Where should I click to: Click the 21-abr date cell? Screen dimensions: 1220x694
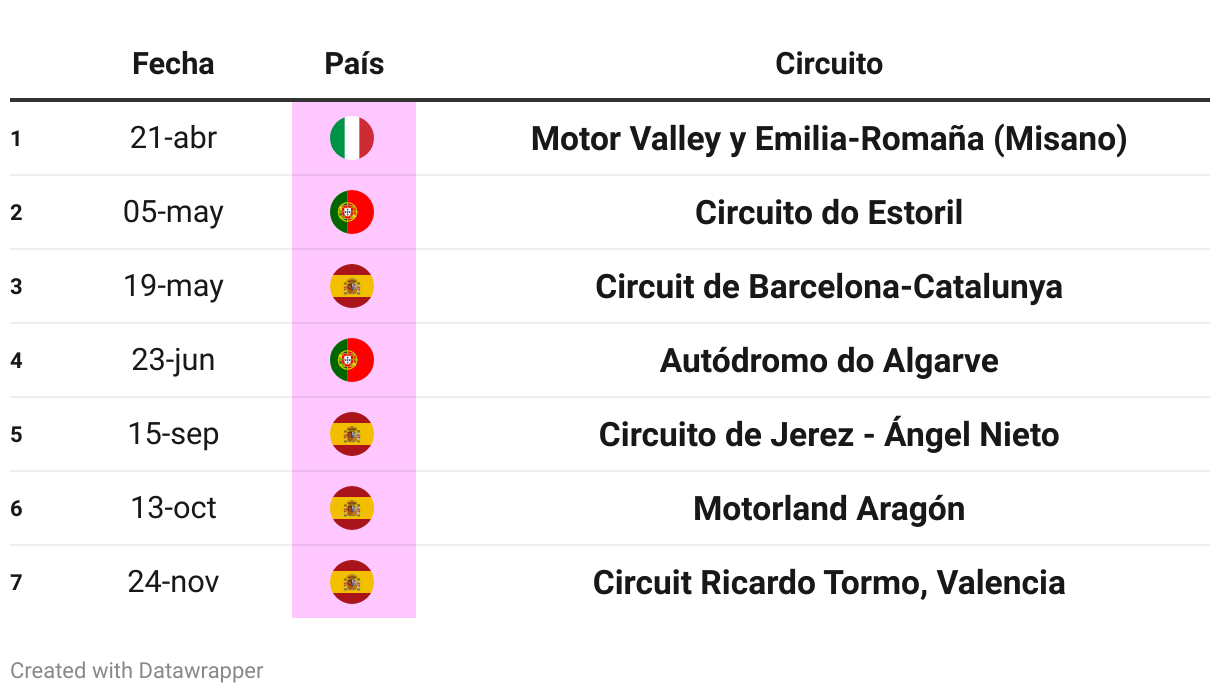(173, 138)
